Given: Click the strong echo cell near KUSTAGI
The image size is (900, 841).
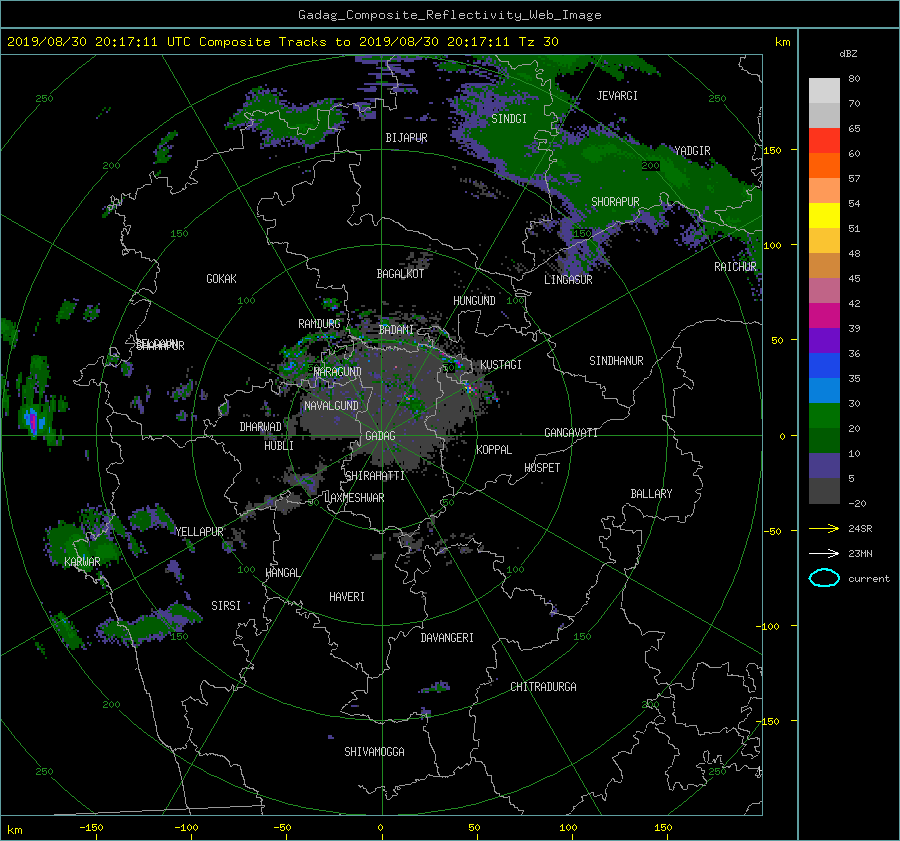Looking at the screenshot, I should coord(470,389).
